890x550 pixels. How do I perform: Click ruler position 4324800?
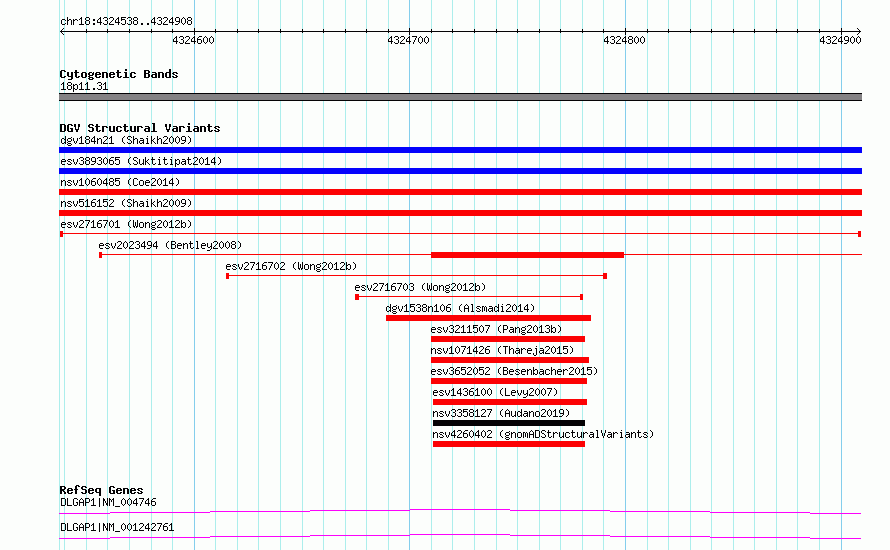click(x=624, y=40)
